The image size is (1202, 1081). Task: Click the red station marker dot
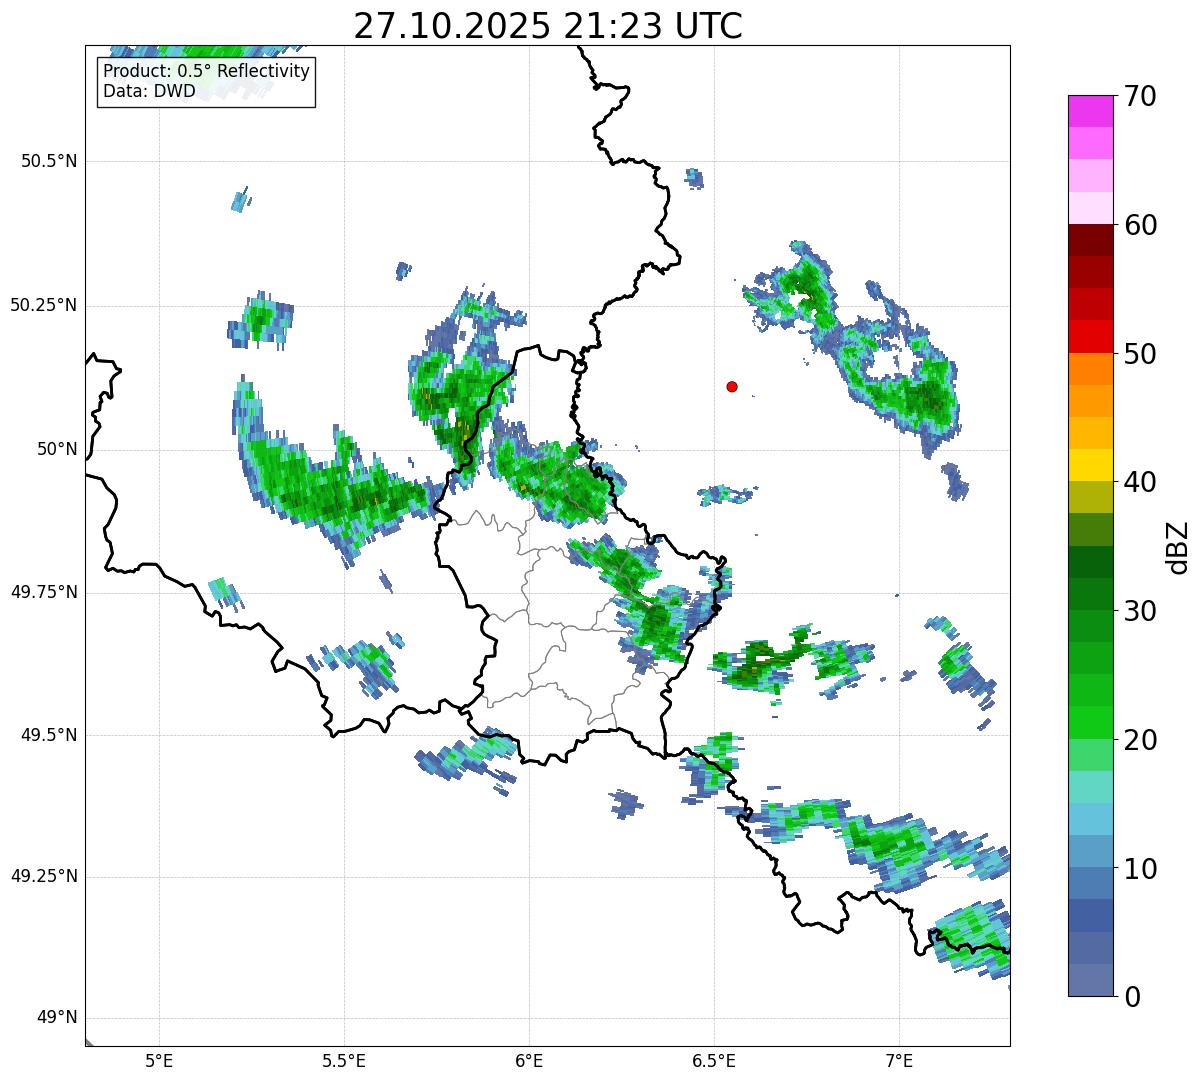point(732,386)
